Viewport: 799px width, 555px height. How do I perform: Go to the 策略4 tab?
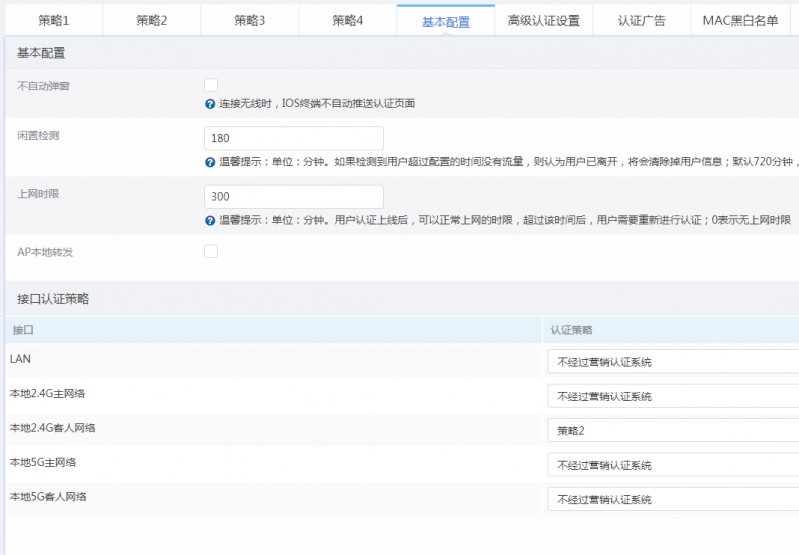click(x=348, y=20)
